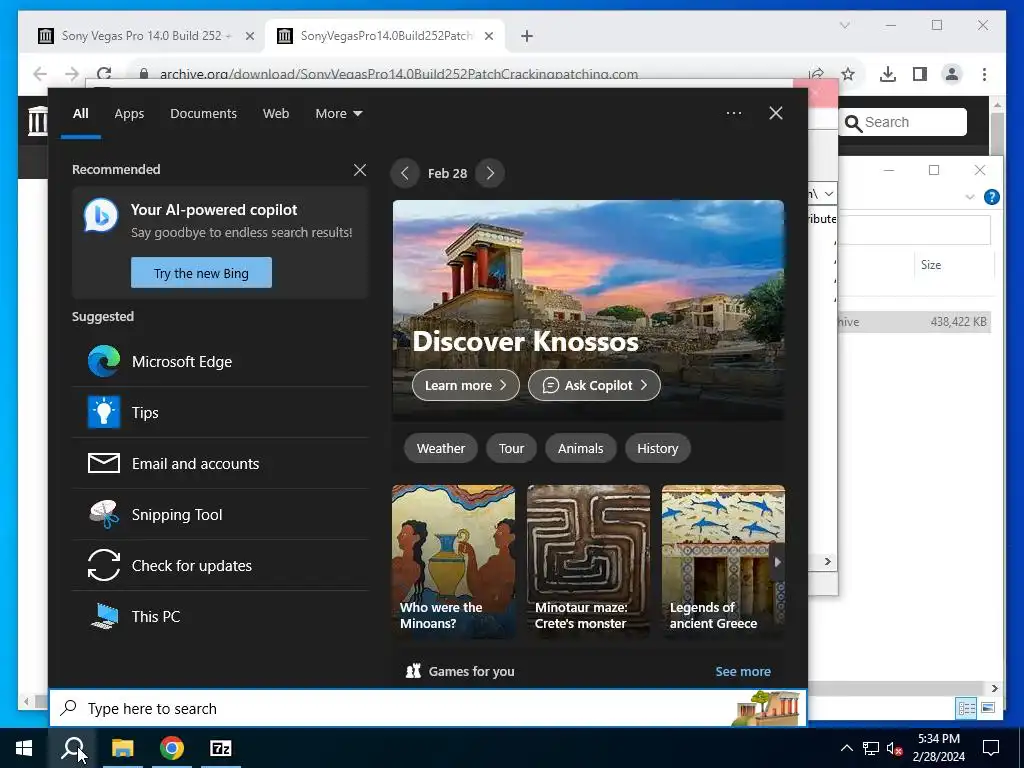Open 7-Zip from the taskbar
This screenshot has height=768, width=1024.
click(x=221, y=748)
